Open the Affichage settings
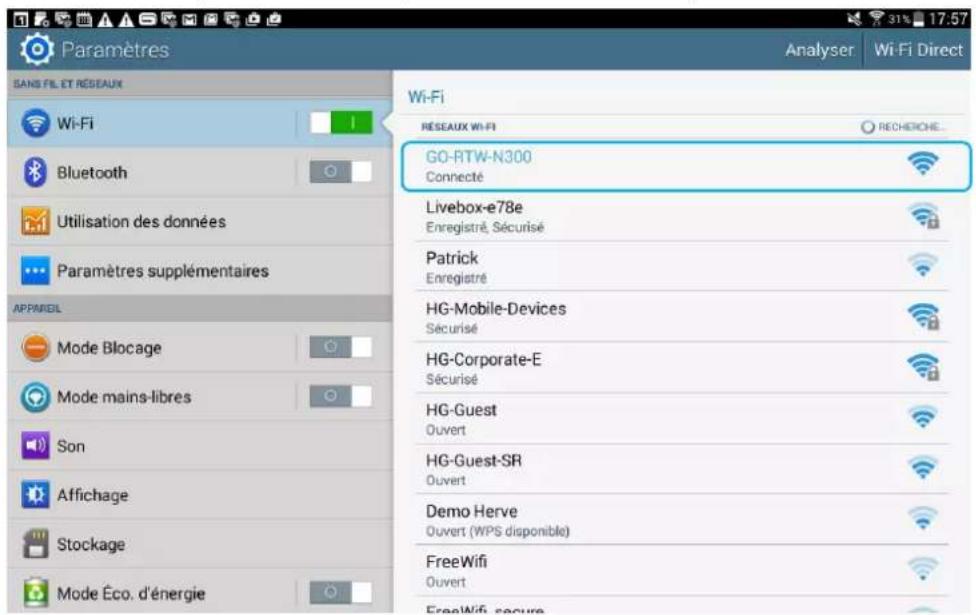Screen dimensions: 976x615 (200, 495)
